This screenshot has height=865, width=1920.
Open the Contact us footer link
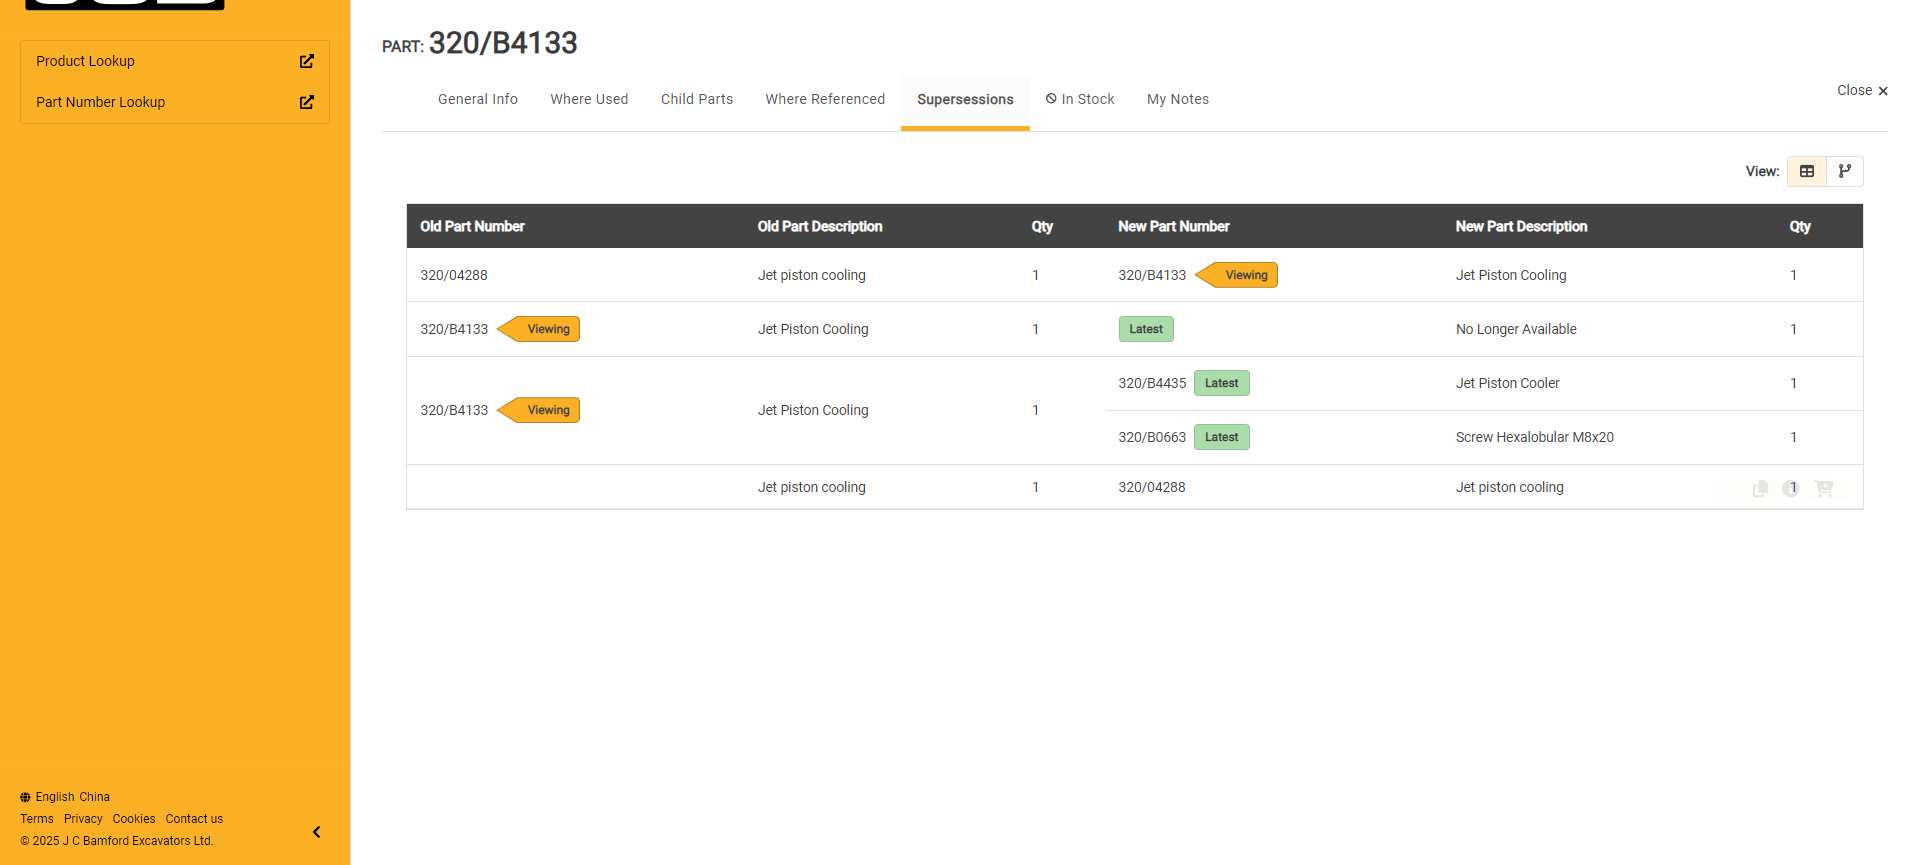tap(194, 819)
